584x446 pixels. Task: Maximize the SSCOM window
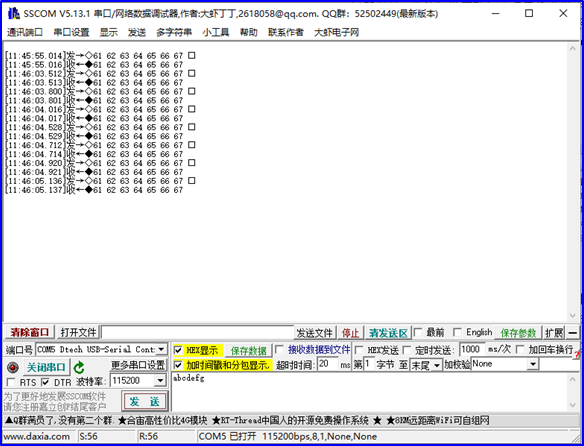pos(529,13)
